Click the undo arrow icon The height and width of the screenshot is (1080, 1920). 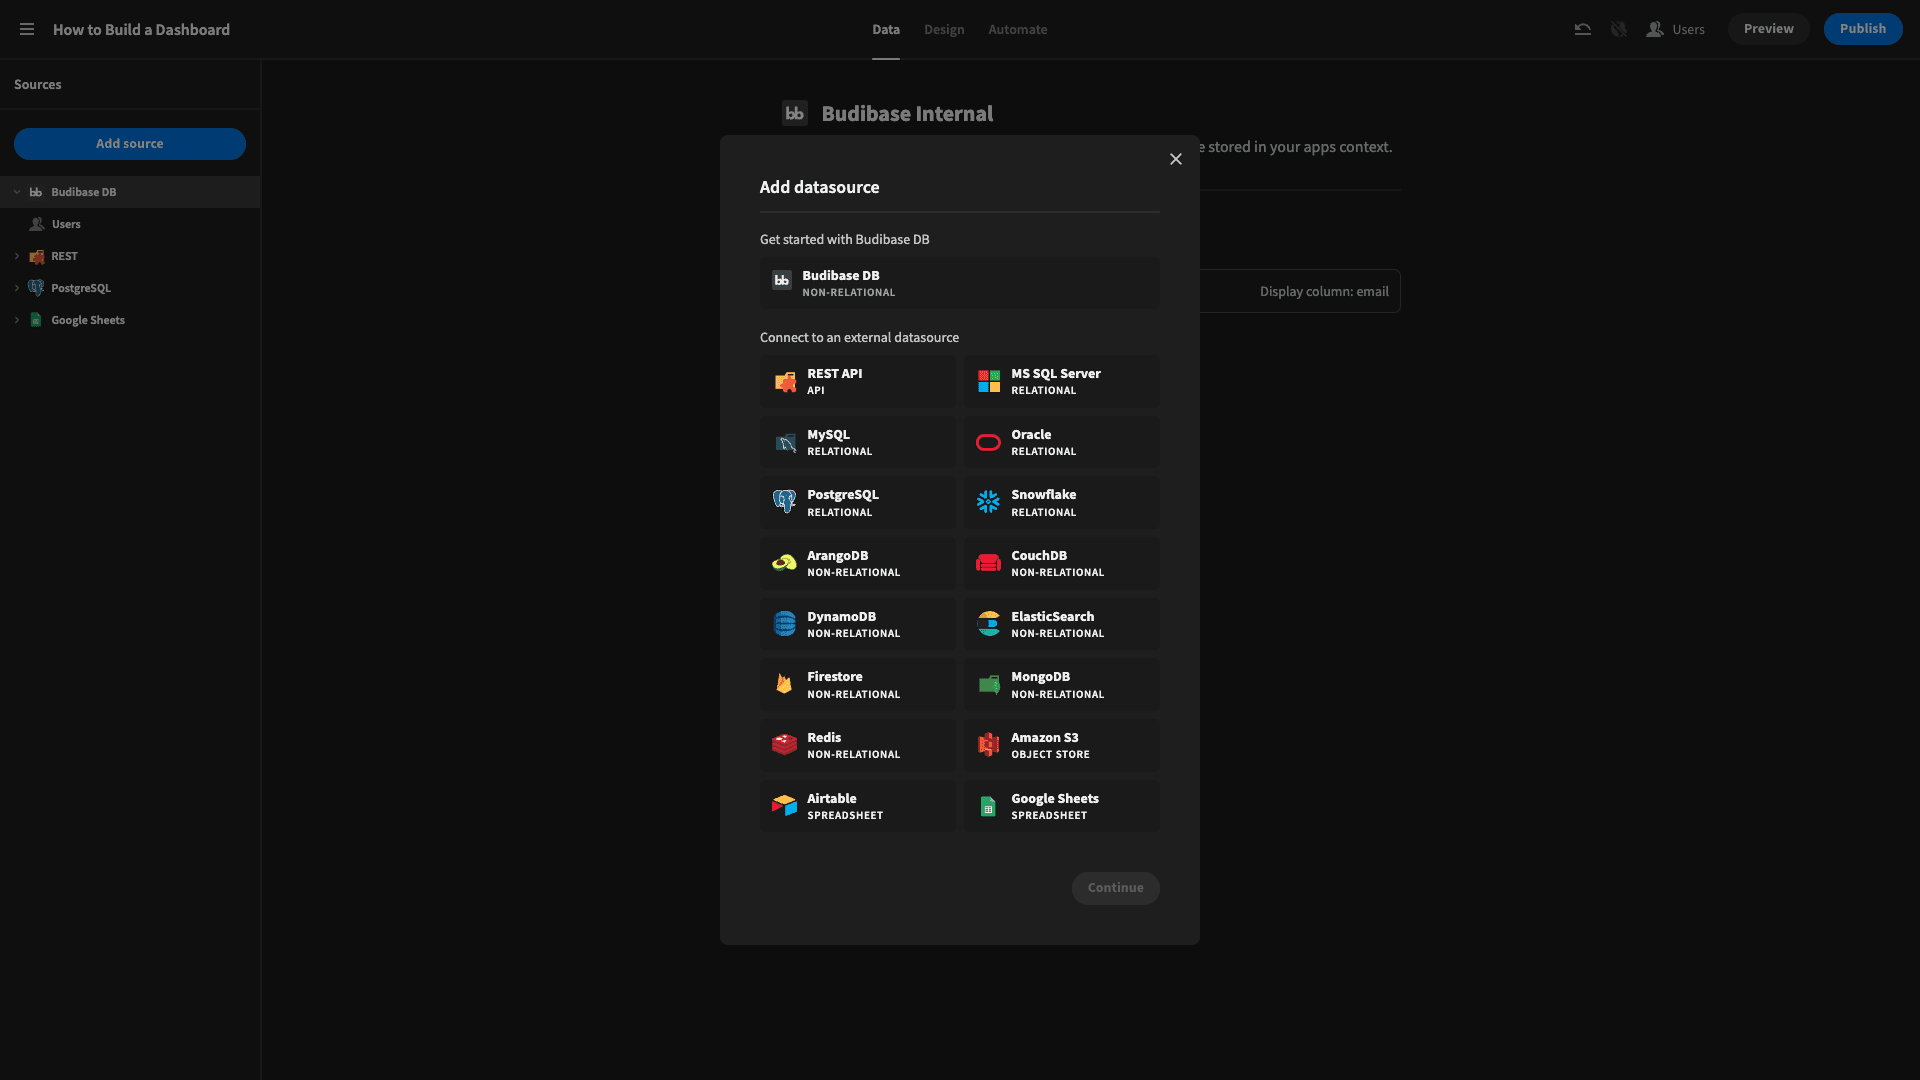(1582, 30)
